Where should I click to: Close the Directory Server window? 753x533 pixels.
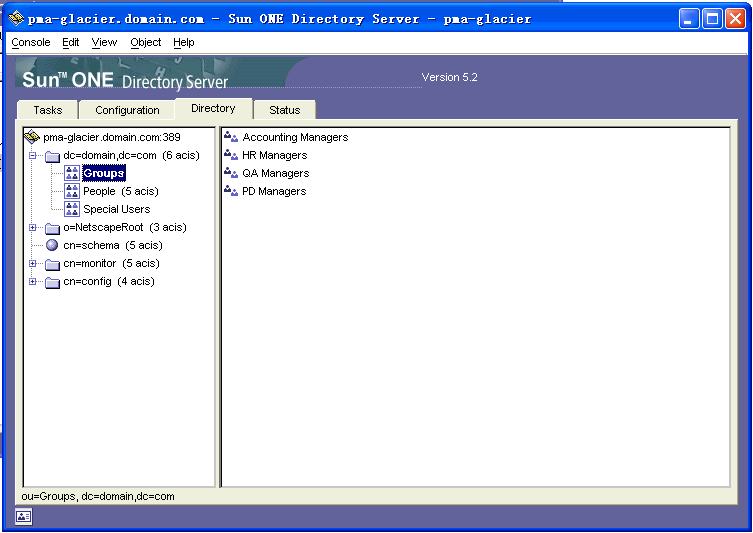pyautogui.click(x=735, y=19)
